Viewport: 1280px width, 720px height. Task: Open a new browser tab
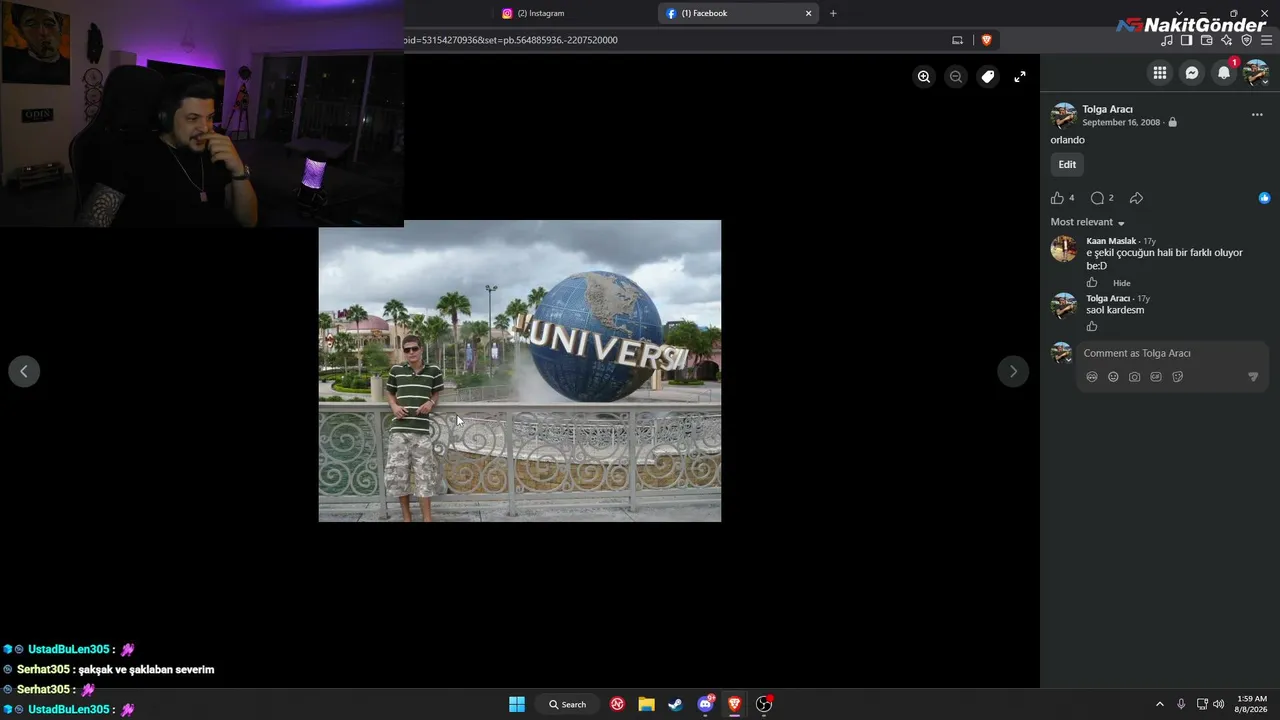coord(833,13)
